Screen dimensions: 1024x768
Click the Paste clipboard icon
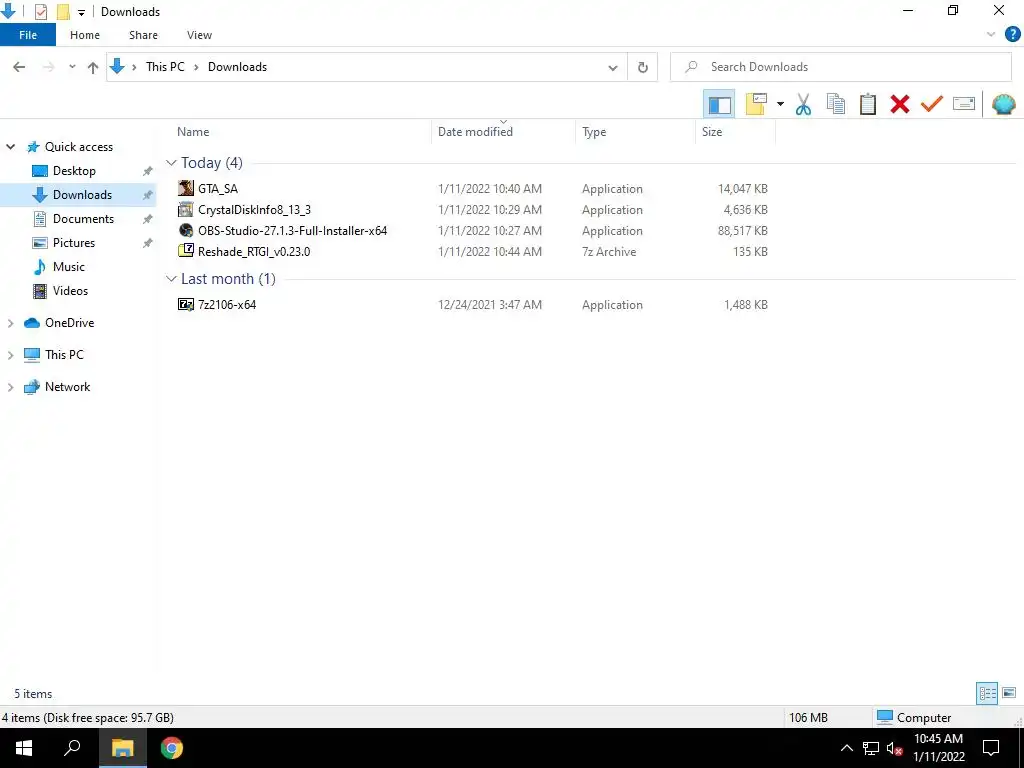pos(867,104)
